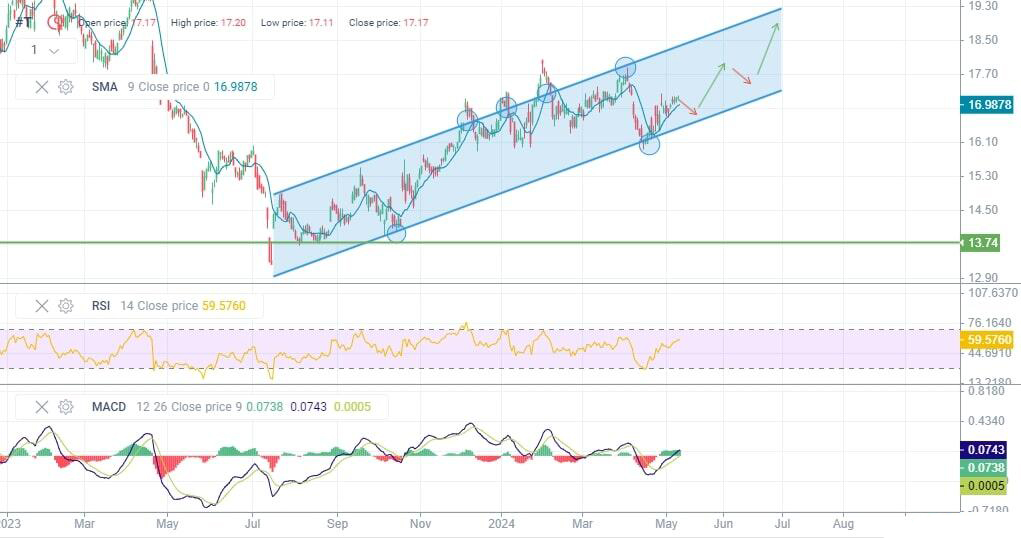Click the 15.30 price axis label

pyautogui.click(x=983, y=176)
